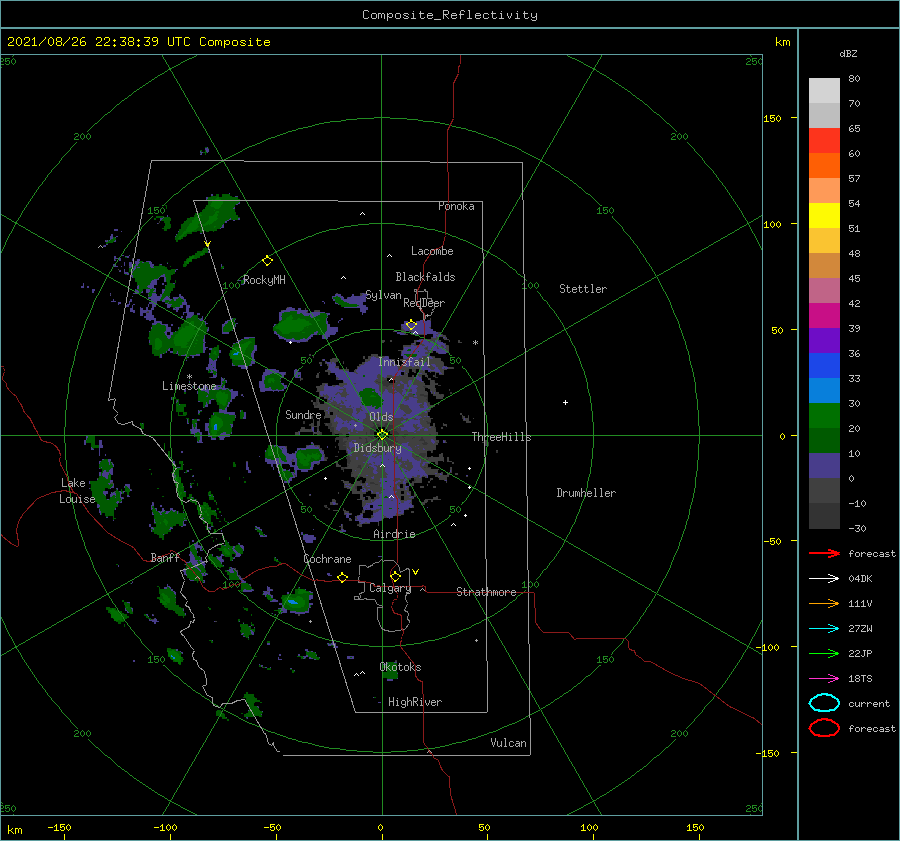
Task: Click the yellow diamond marker below Cochrane
Action: click(342, 577)
